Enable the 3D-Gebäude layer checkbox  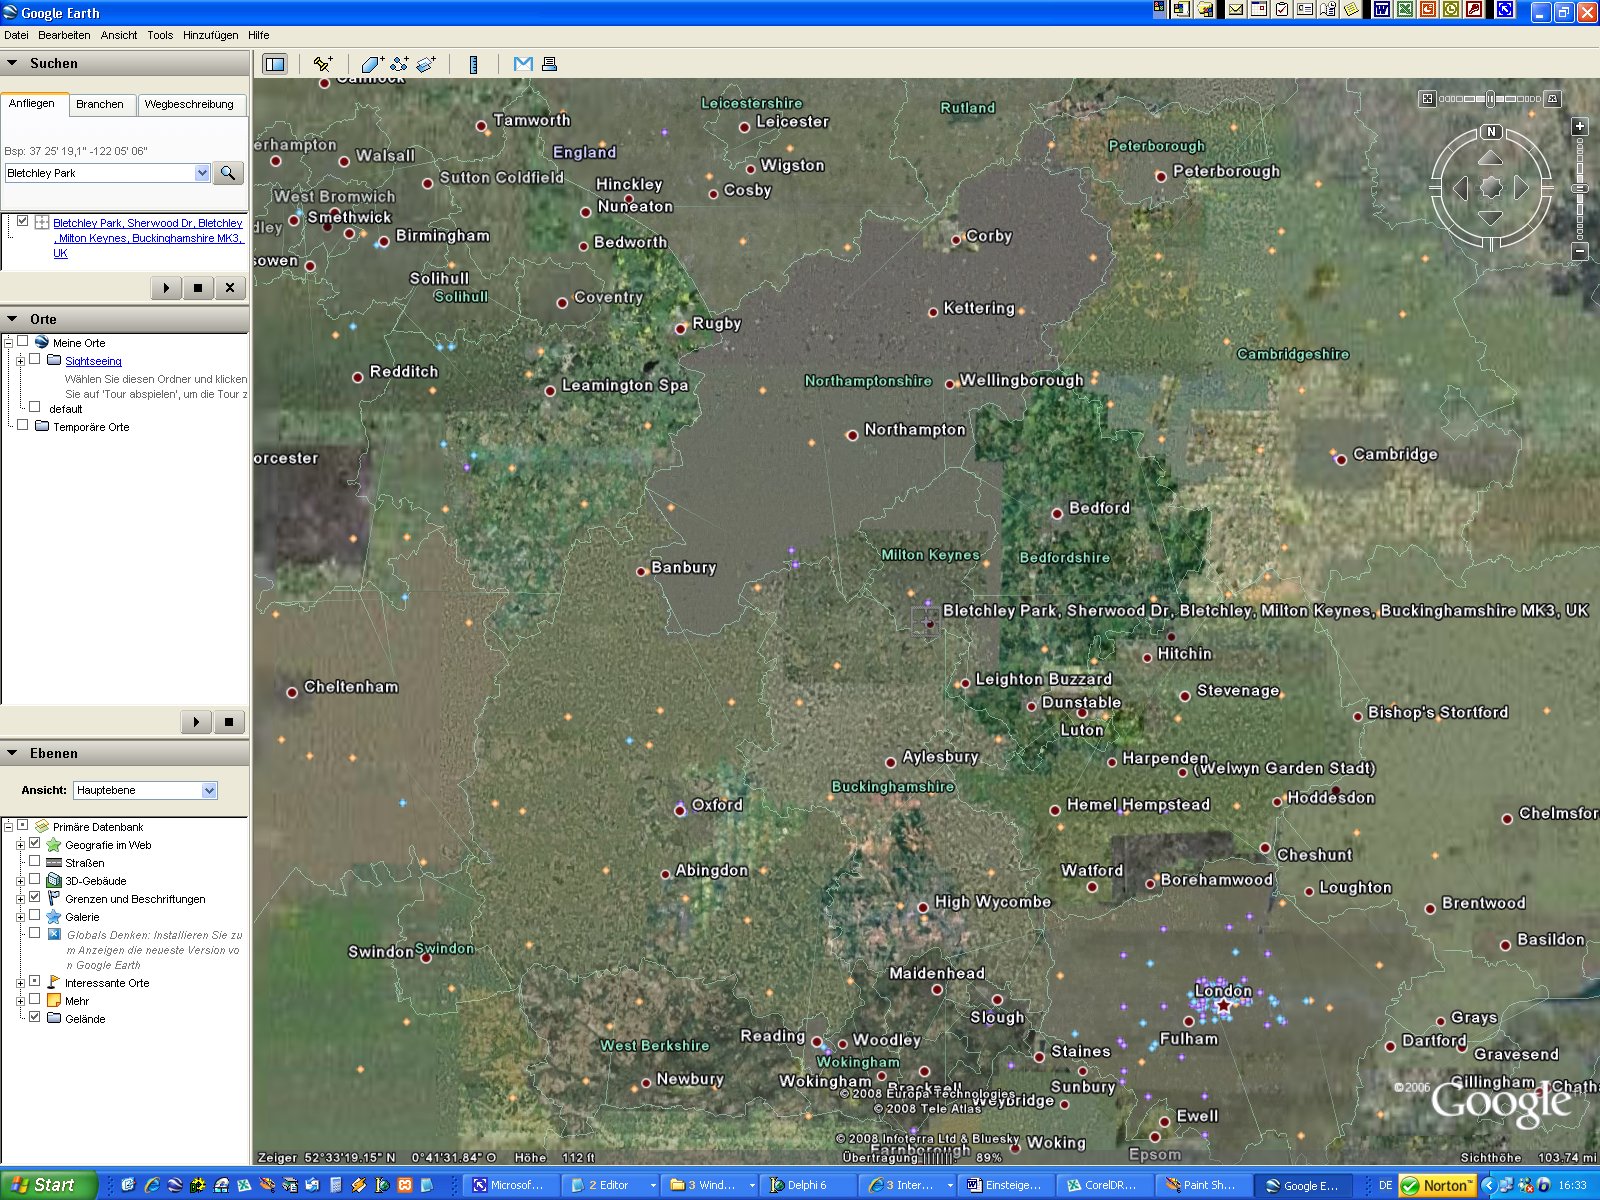pyautogui.click(x=35, y=880)
